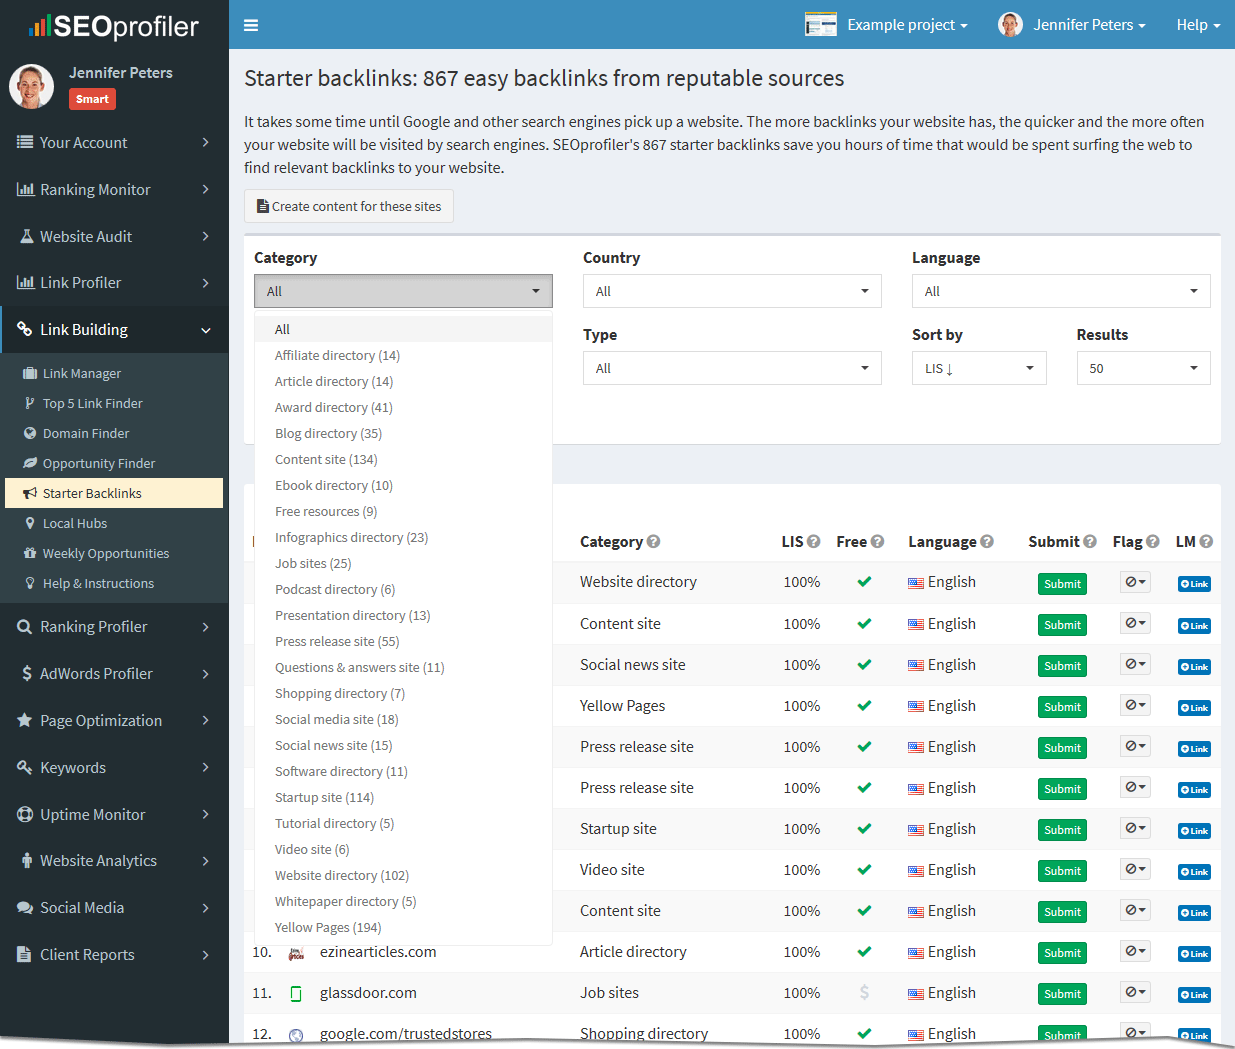Click the Local Hubs pin icon
This screenshot has width=1235, height=1049.
pos(30,523)
